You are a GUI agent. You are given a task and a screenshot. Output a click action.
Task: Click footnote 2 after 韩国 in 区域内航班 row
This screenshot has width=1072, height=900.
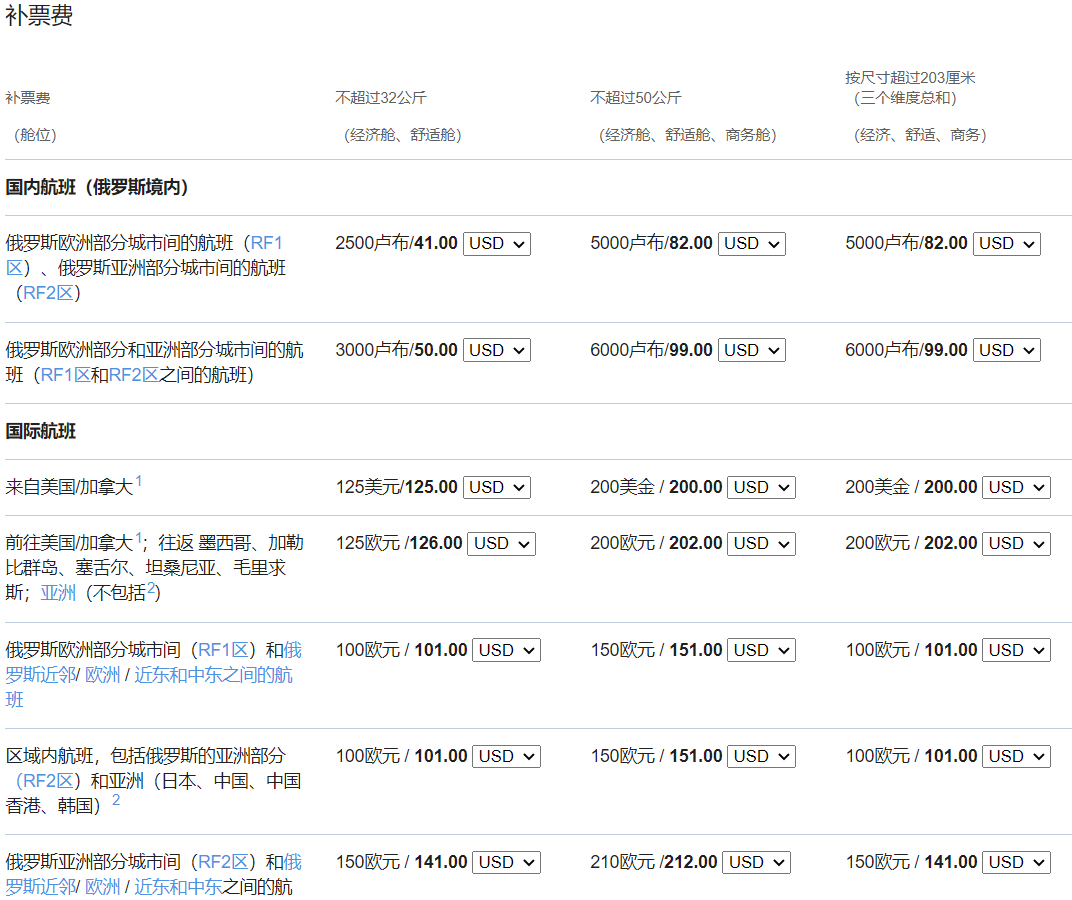point(116,800)
